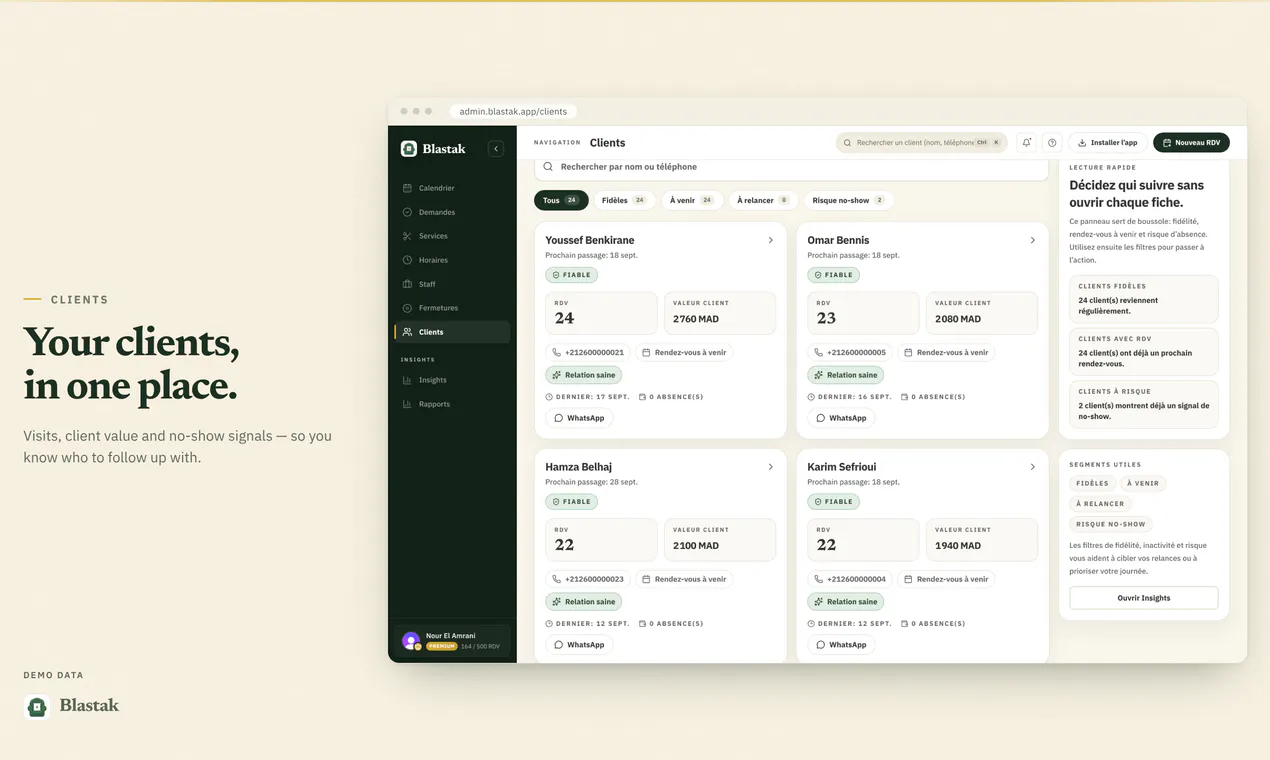The height and width of the screenshot is (760, 1270).
Task: Click the Ouvrir Insights button
Action: 1144,598
